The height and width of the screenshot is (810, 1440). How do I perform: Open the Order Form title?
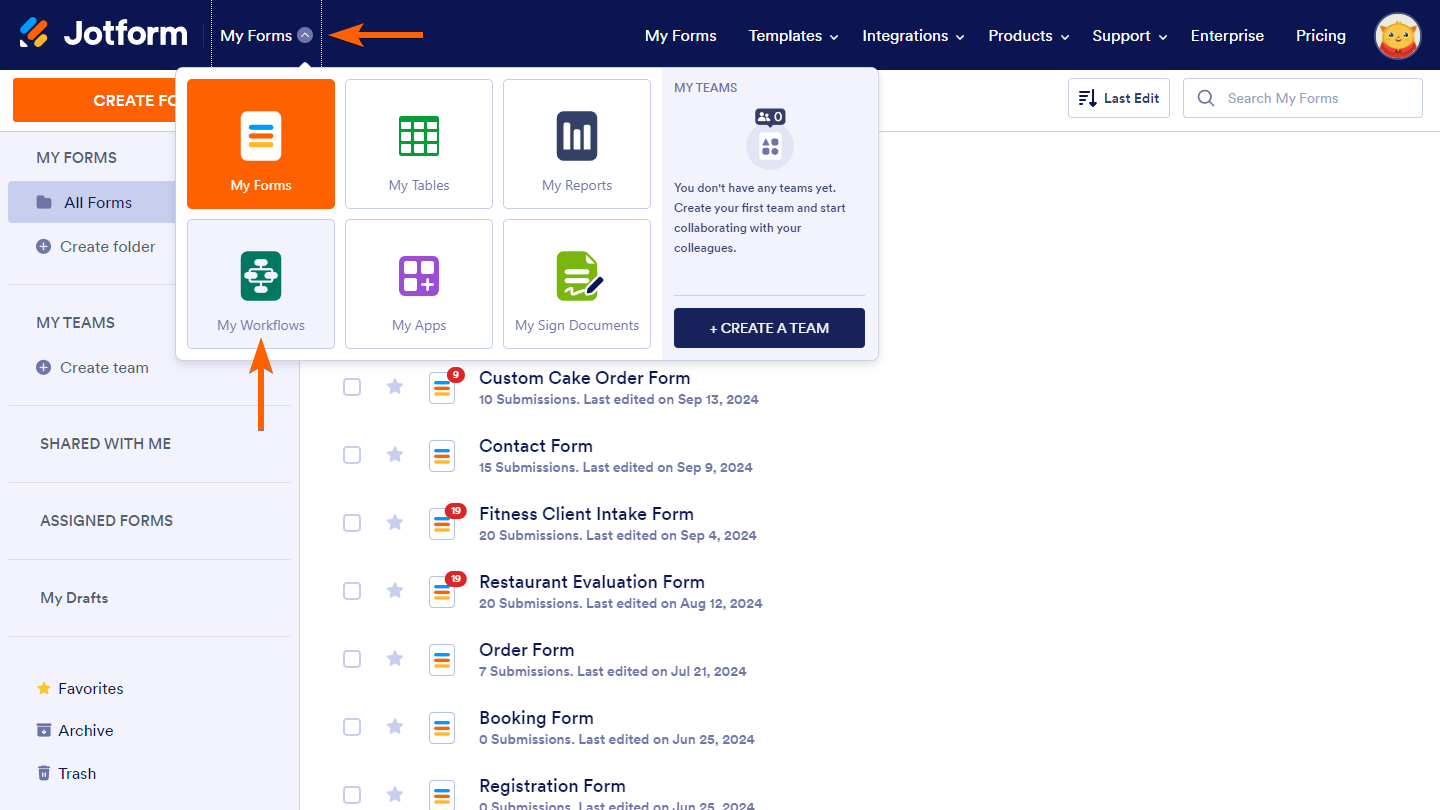click(527, 650)
